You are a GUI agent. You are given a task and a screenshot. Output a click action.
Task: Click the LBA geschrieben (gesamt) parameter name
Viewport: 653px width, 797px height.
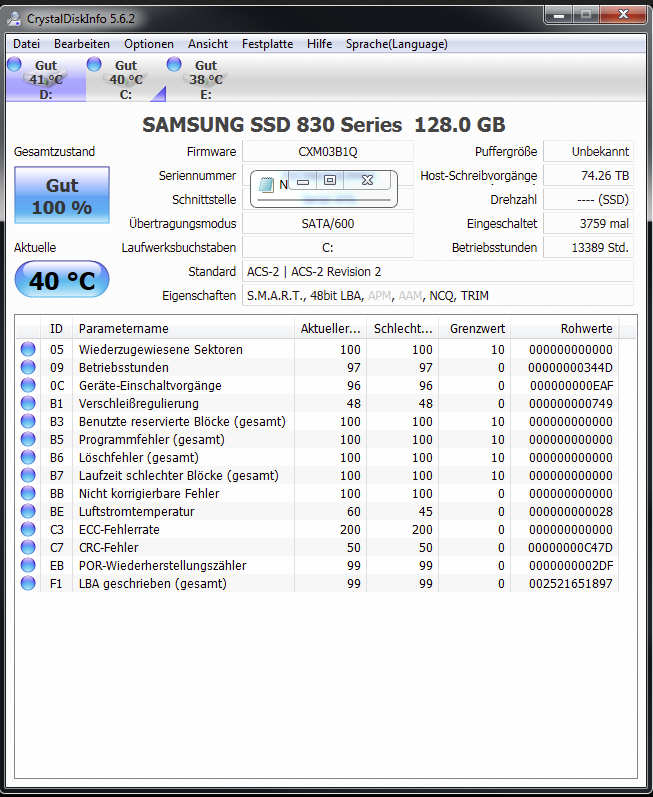[x=152, y=584]
